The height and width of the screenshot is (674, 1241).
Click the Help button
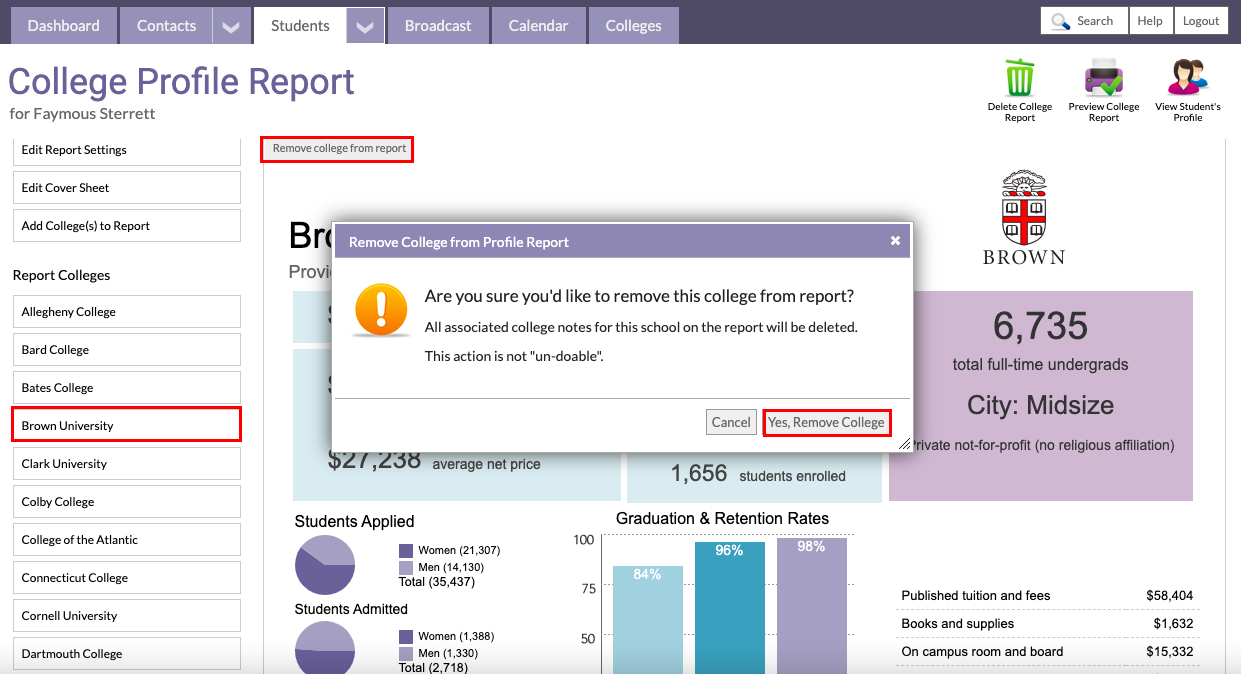click(x=1150, y=21)
